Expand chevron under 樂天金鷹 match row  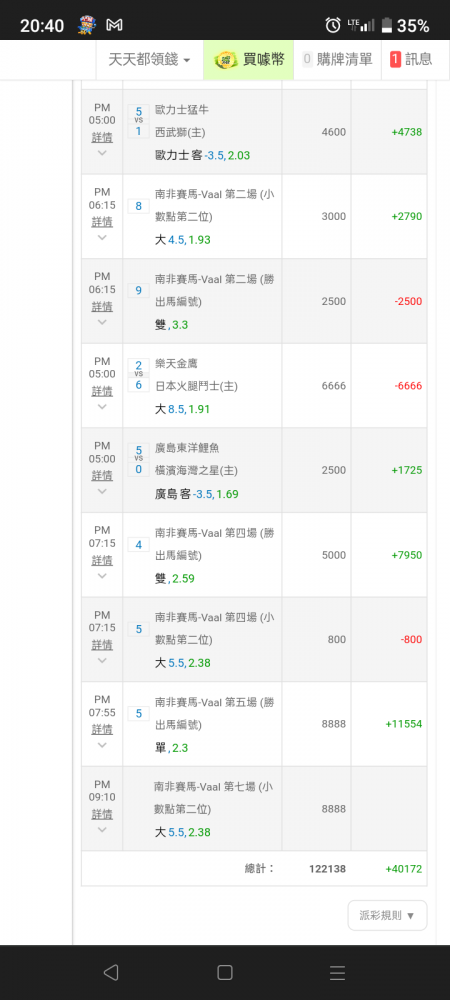102,407
